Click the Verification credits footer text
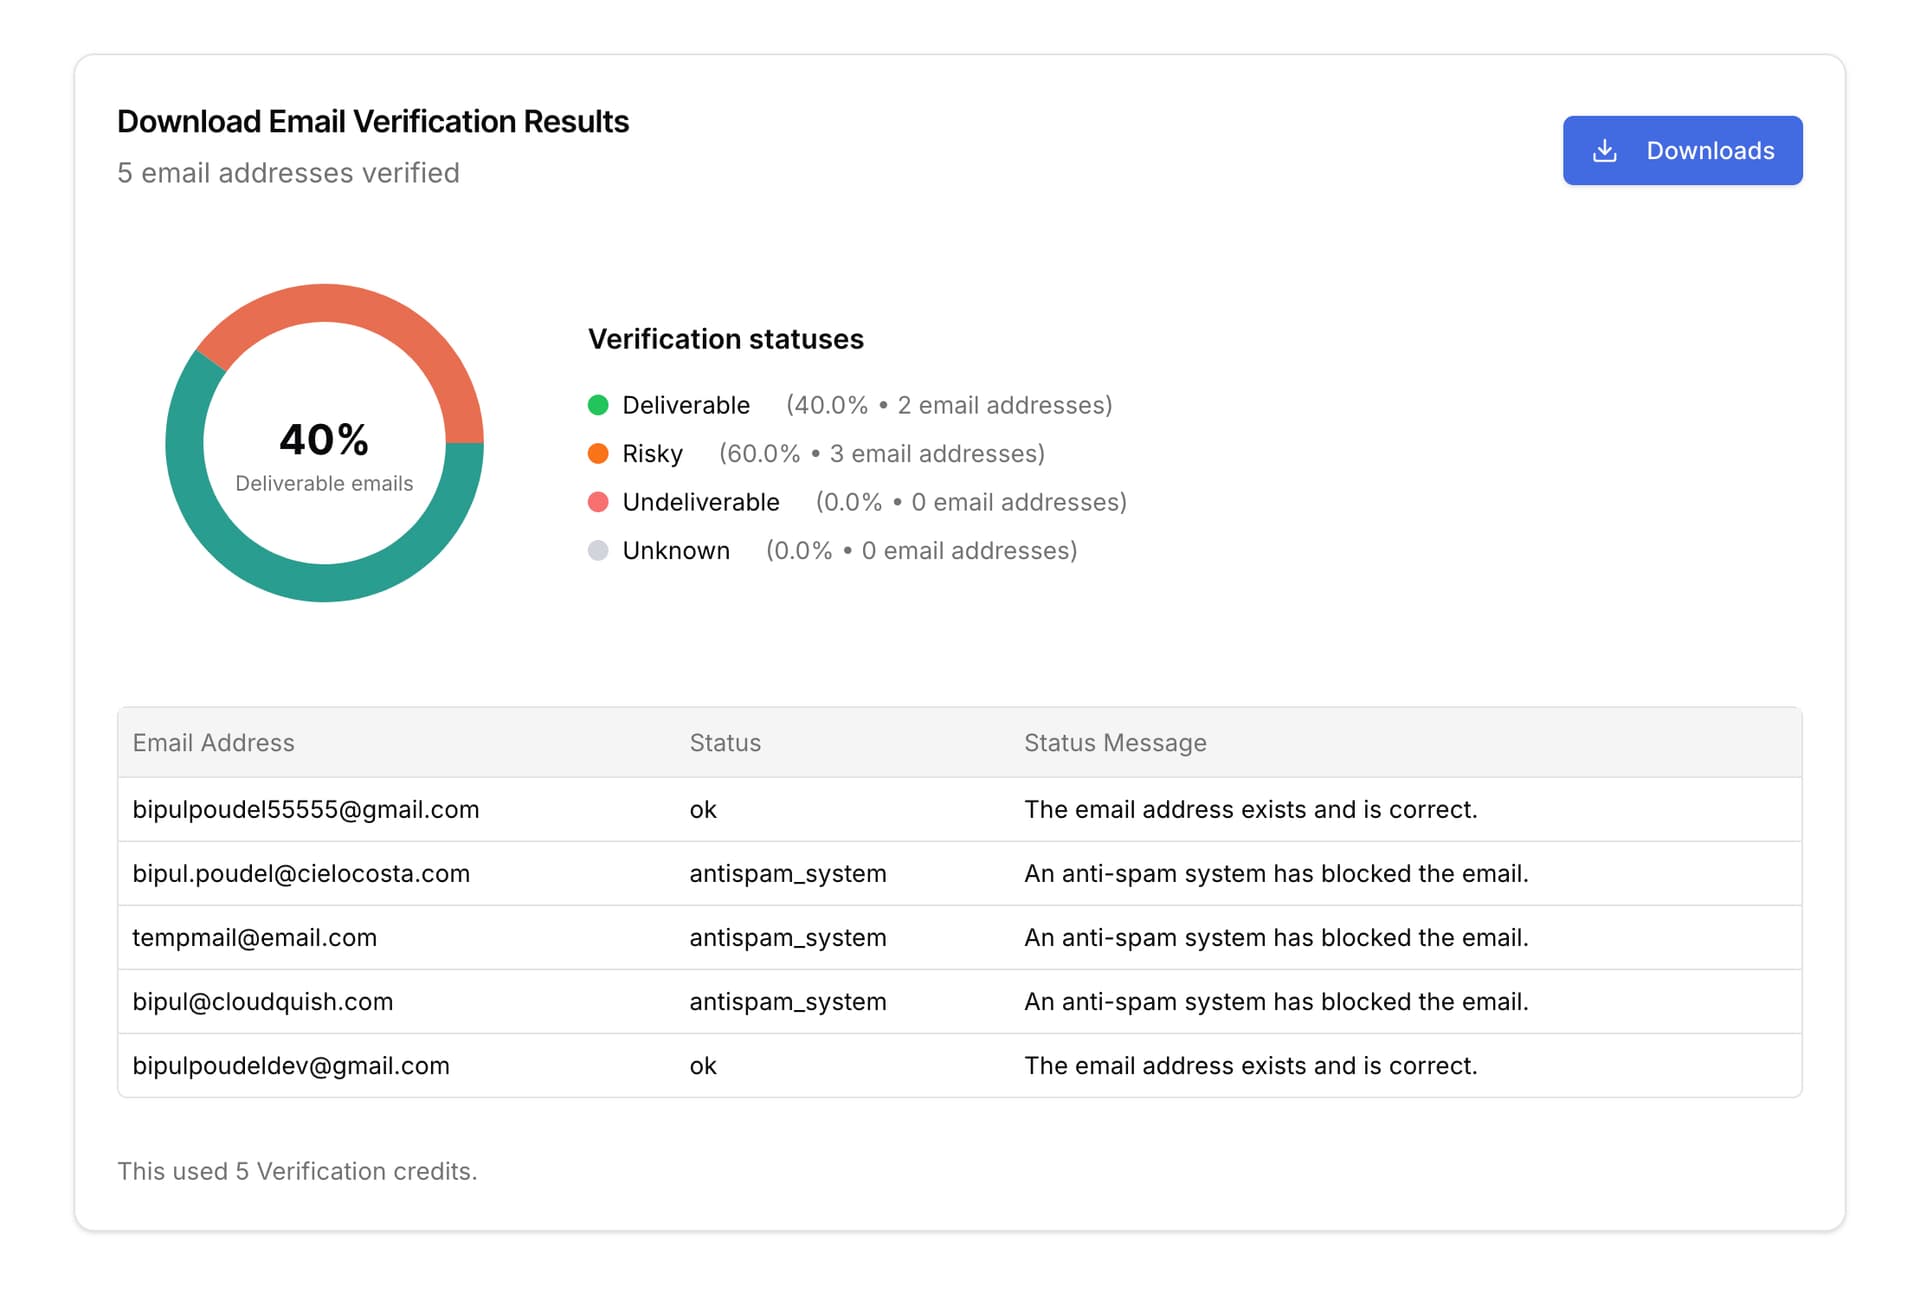 tap(297, 1171)
